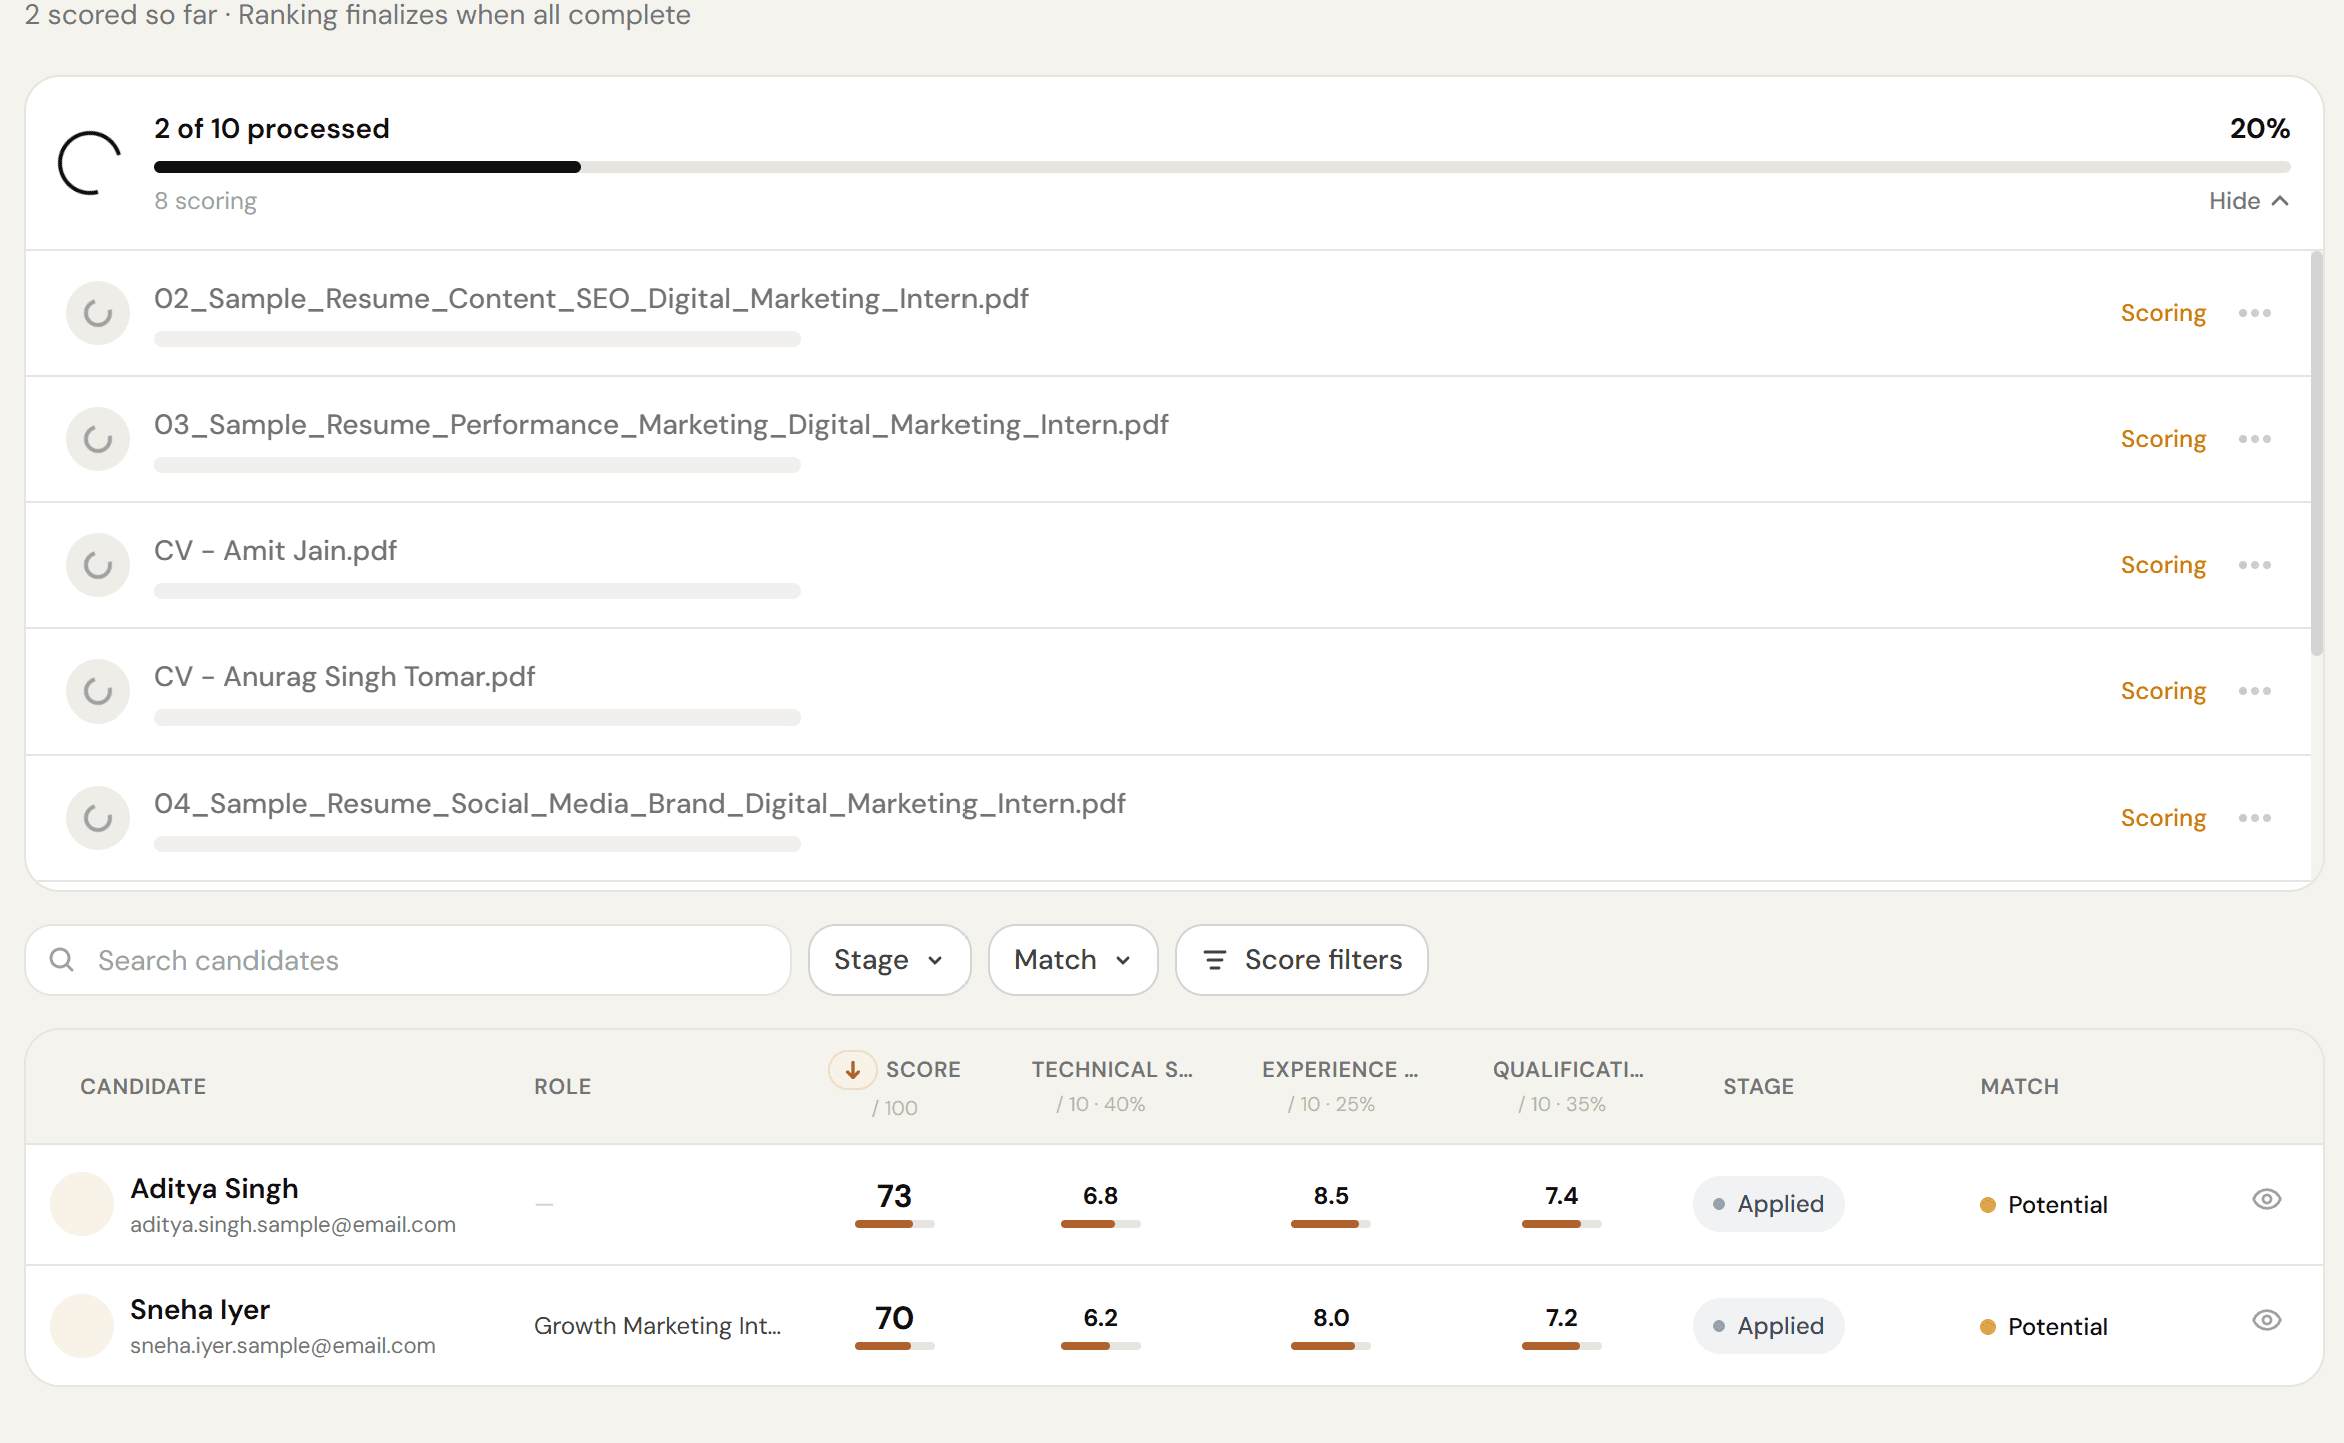
Task: Collapse the processing list with Hide
Action: pyautogui.click(x=2248, y=201)
